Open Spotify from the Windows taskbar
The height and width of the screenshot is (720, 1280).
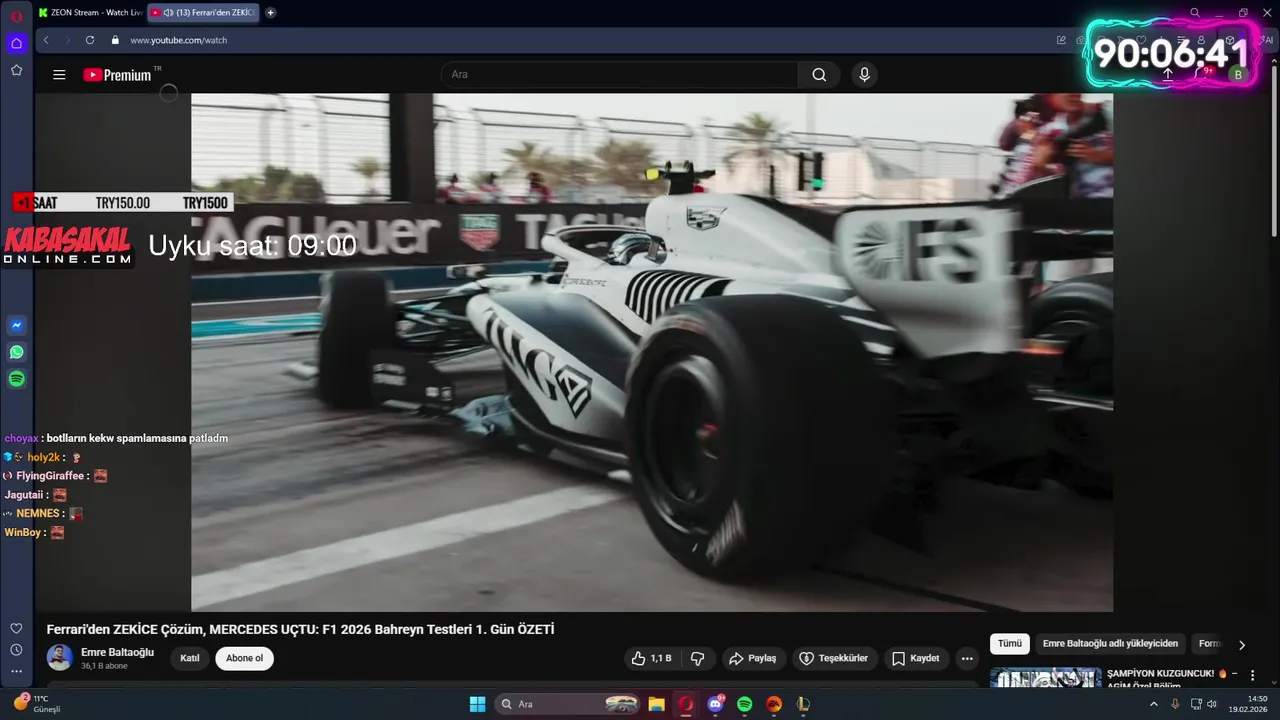click(744, 704)
